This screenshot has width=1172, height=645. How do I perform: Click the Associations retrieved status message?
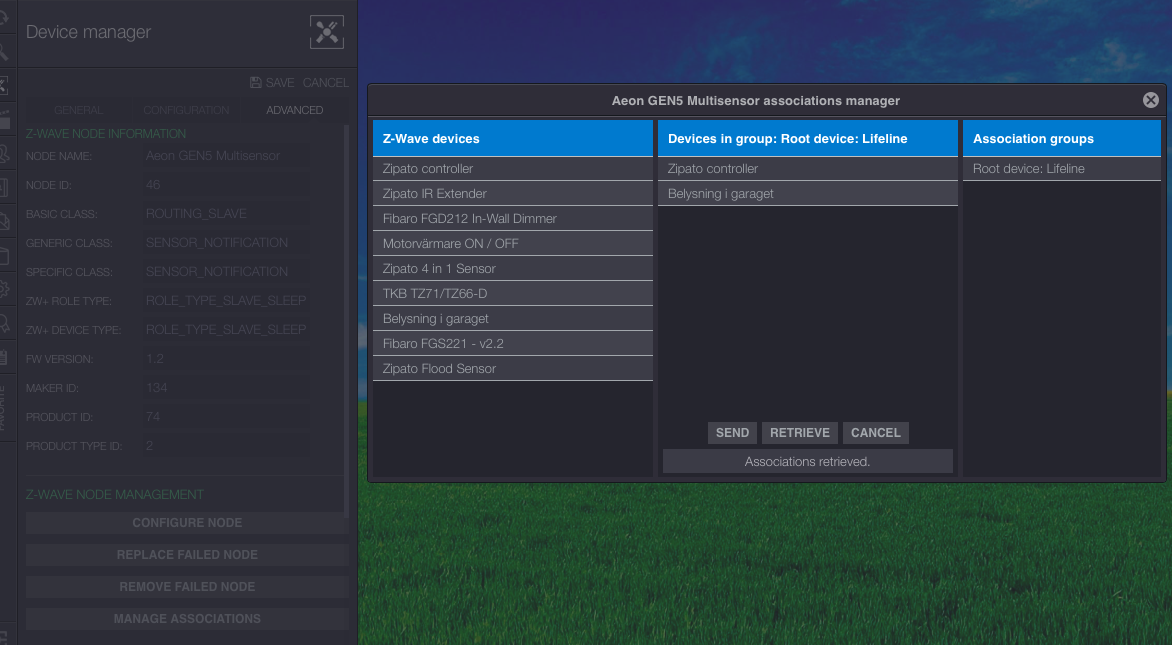807,462
